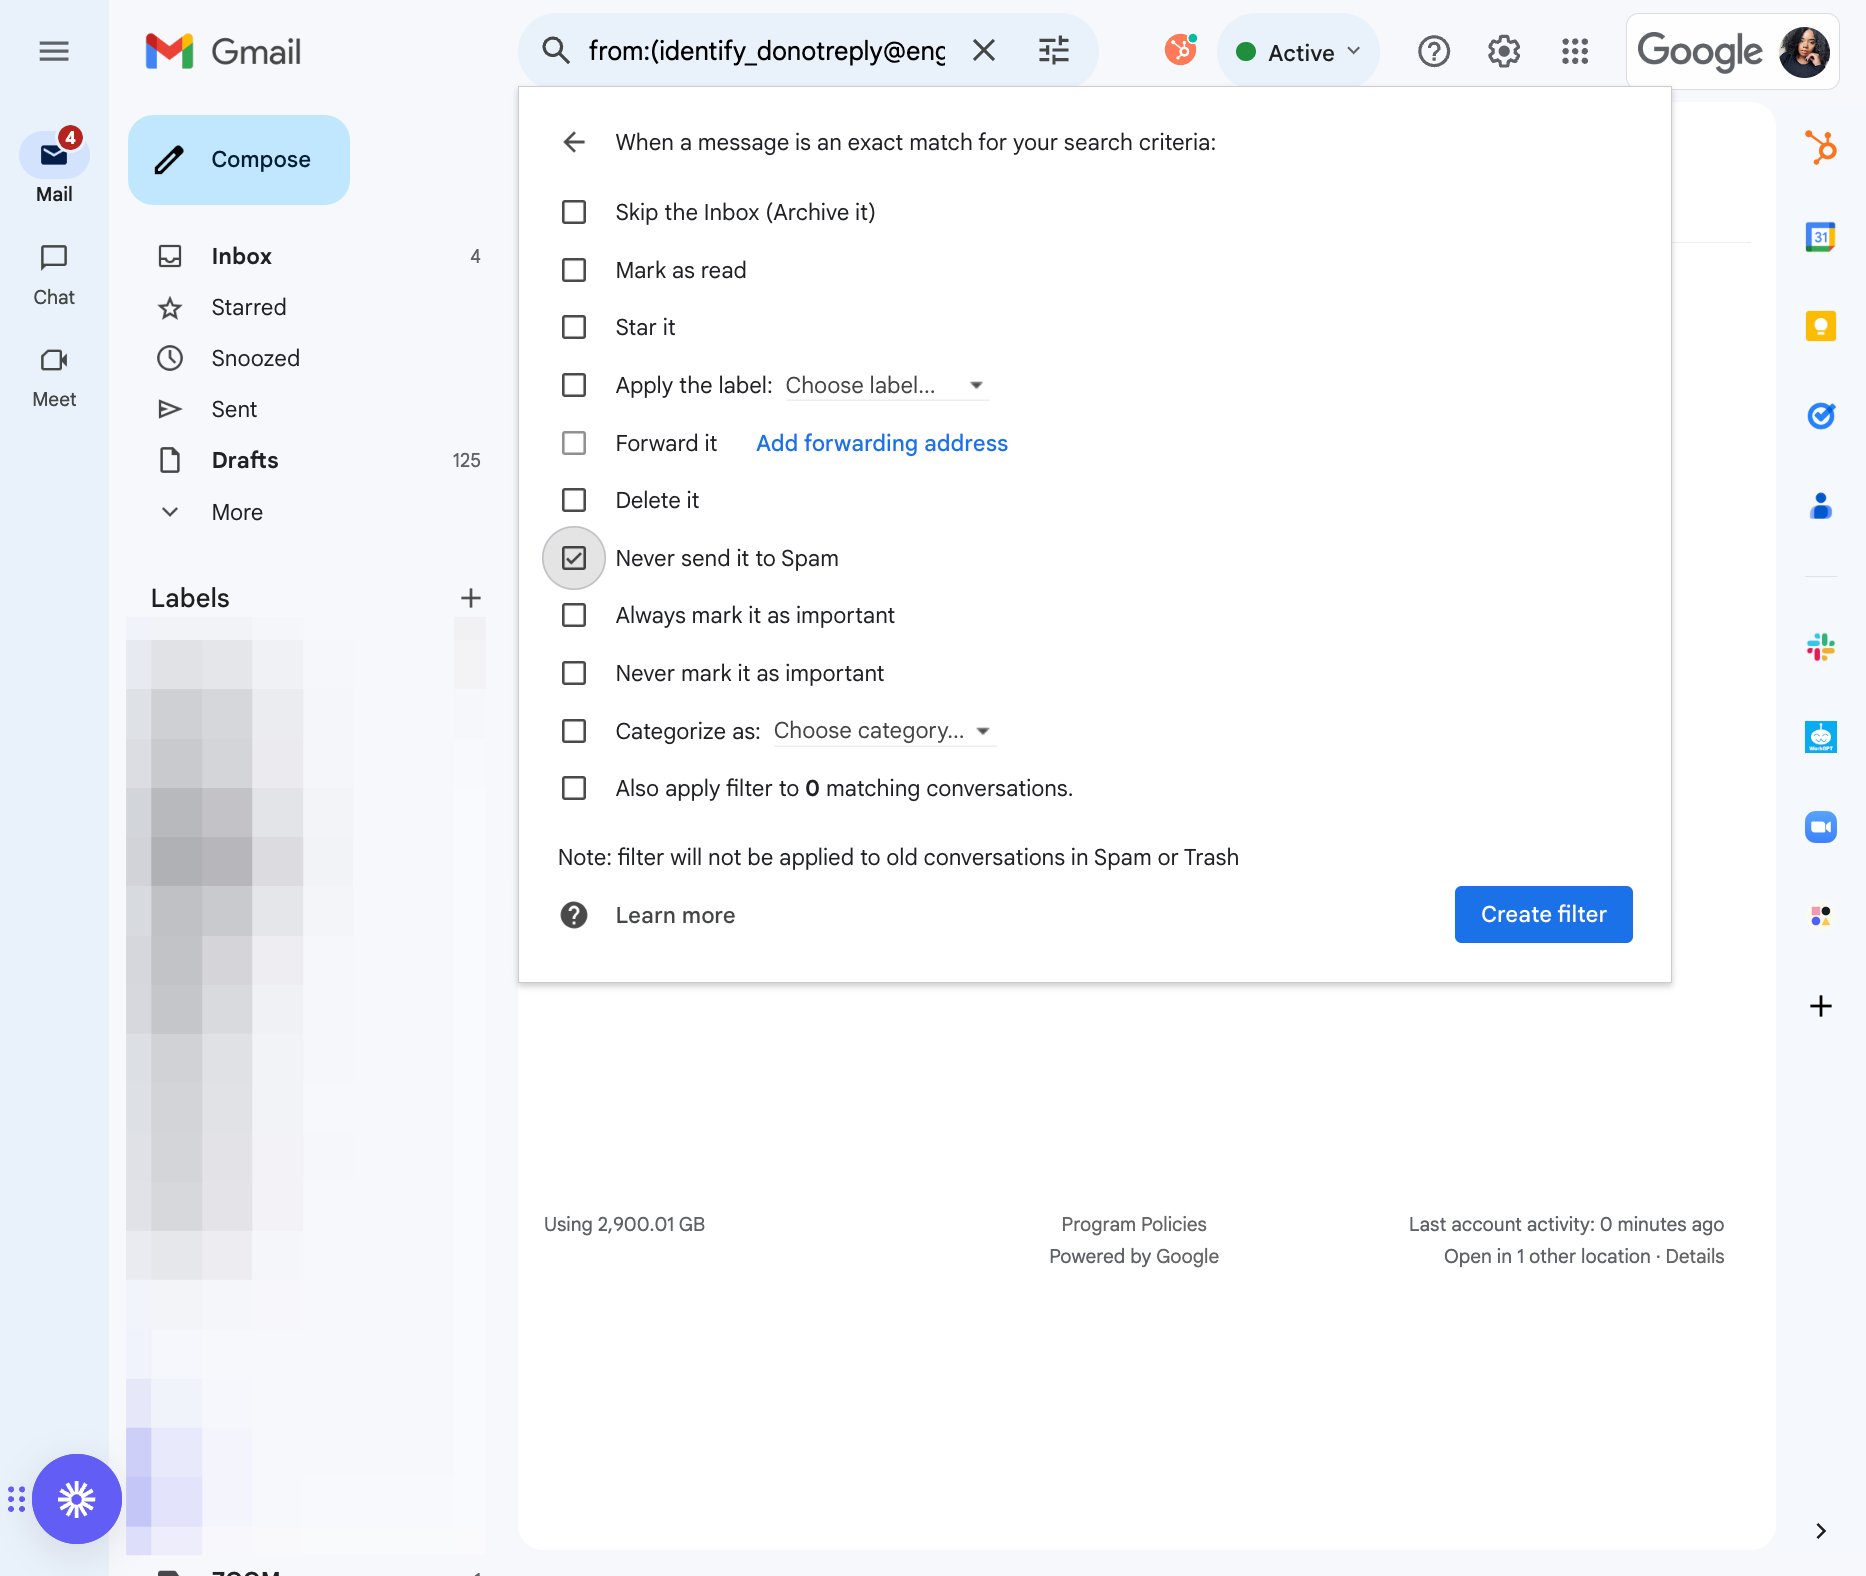This screenshot has height=1576, width=1866.
Task: Open the Drafts folder
Action: (x=245, y=460)
